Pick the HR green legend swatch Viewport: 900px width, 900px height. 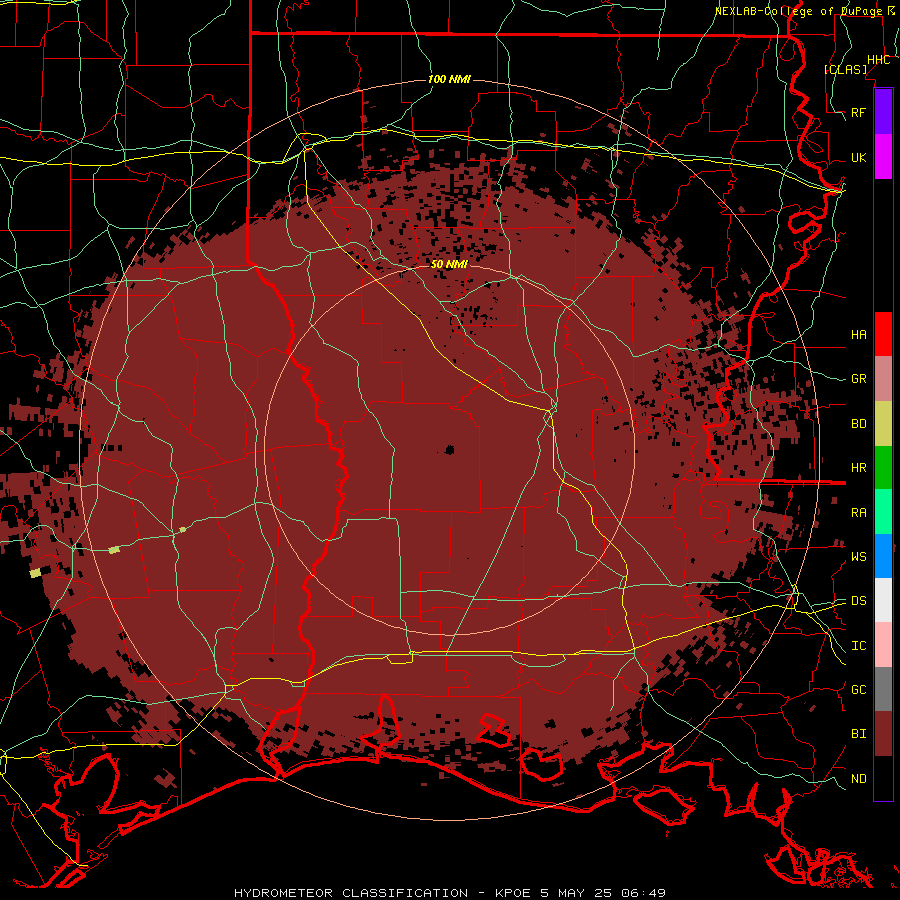coord(883,468)
